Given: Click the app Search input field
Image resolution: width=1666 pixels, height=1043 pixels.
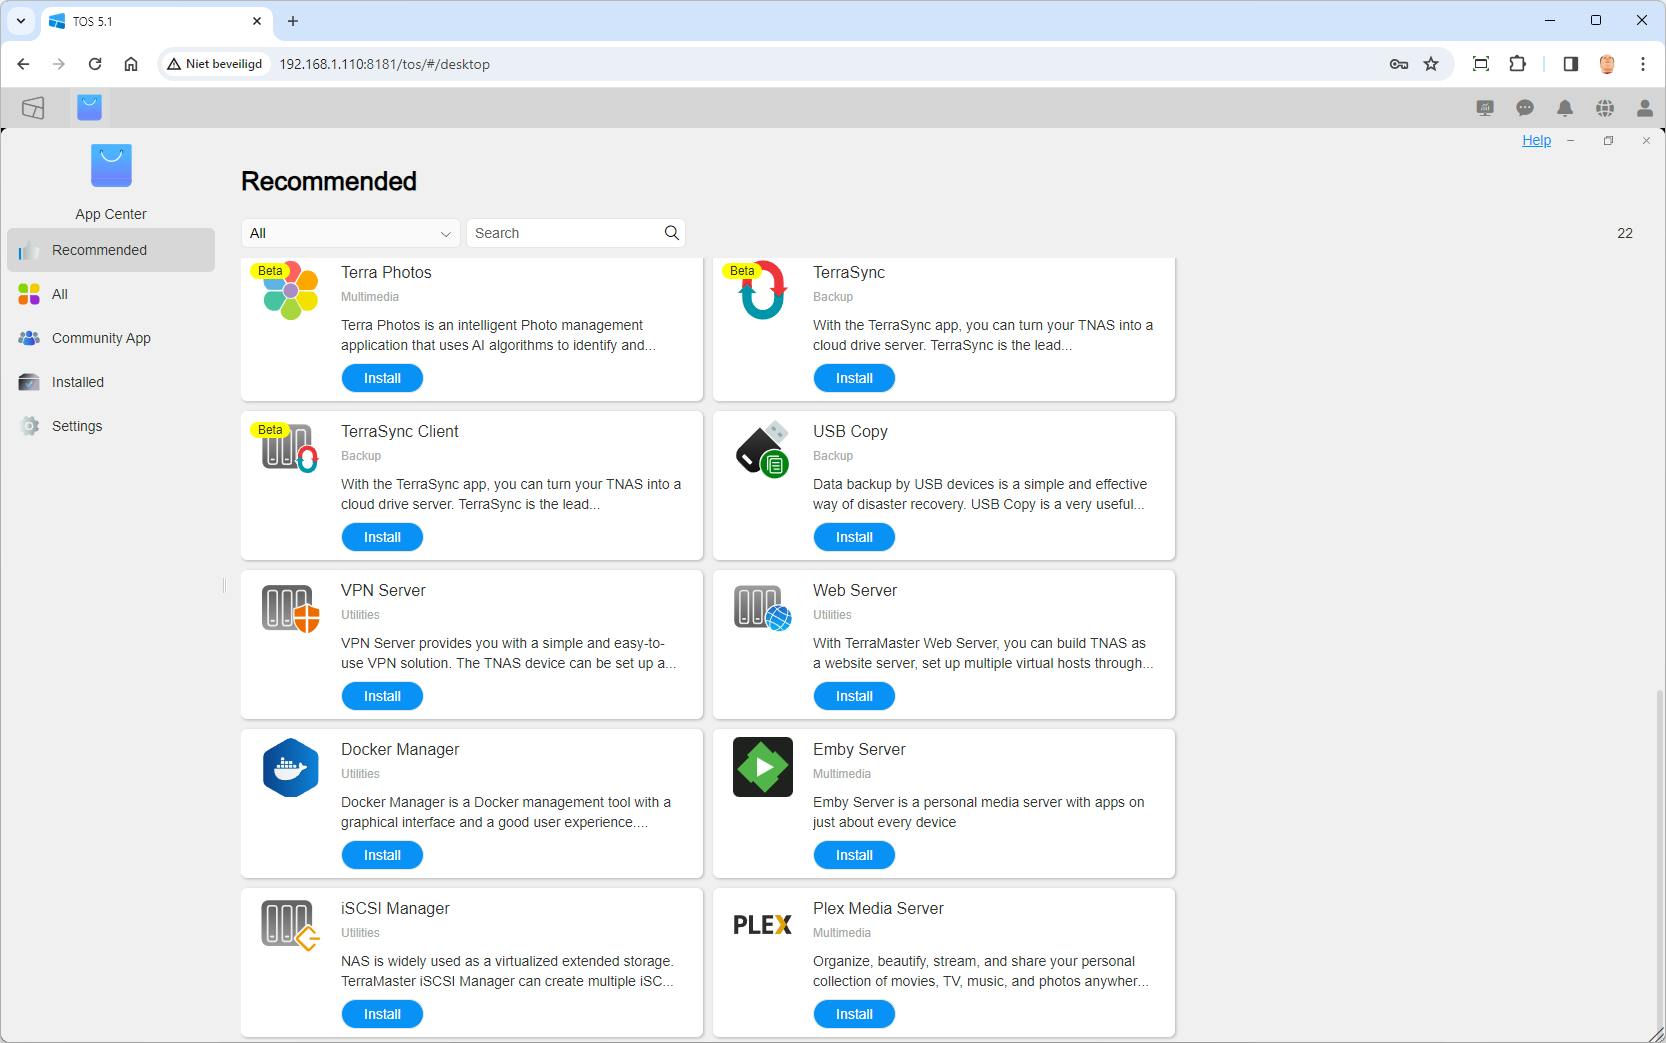Looking at the screenshot, I should click(576, 233).
